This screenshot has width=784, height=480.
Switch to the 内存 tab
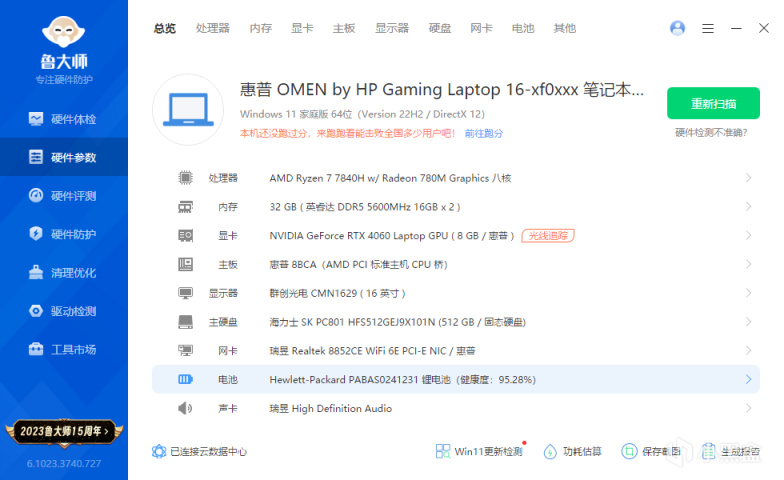[260, 28]
